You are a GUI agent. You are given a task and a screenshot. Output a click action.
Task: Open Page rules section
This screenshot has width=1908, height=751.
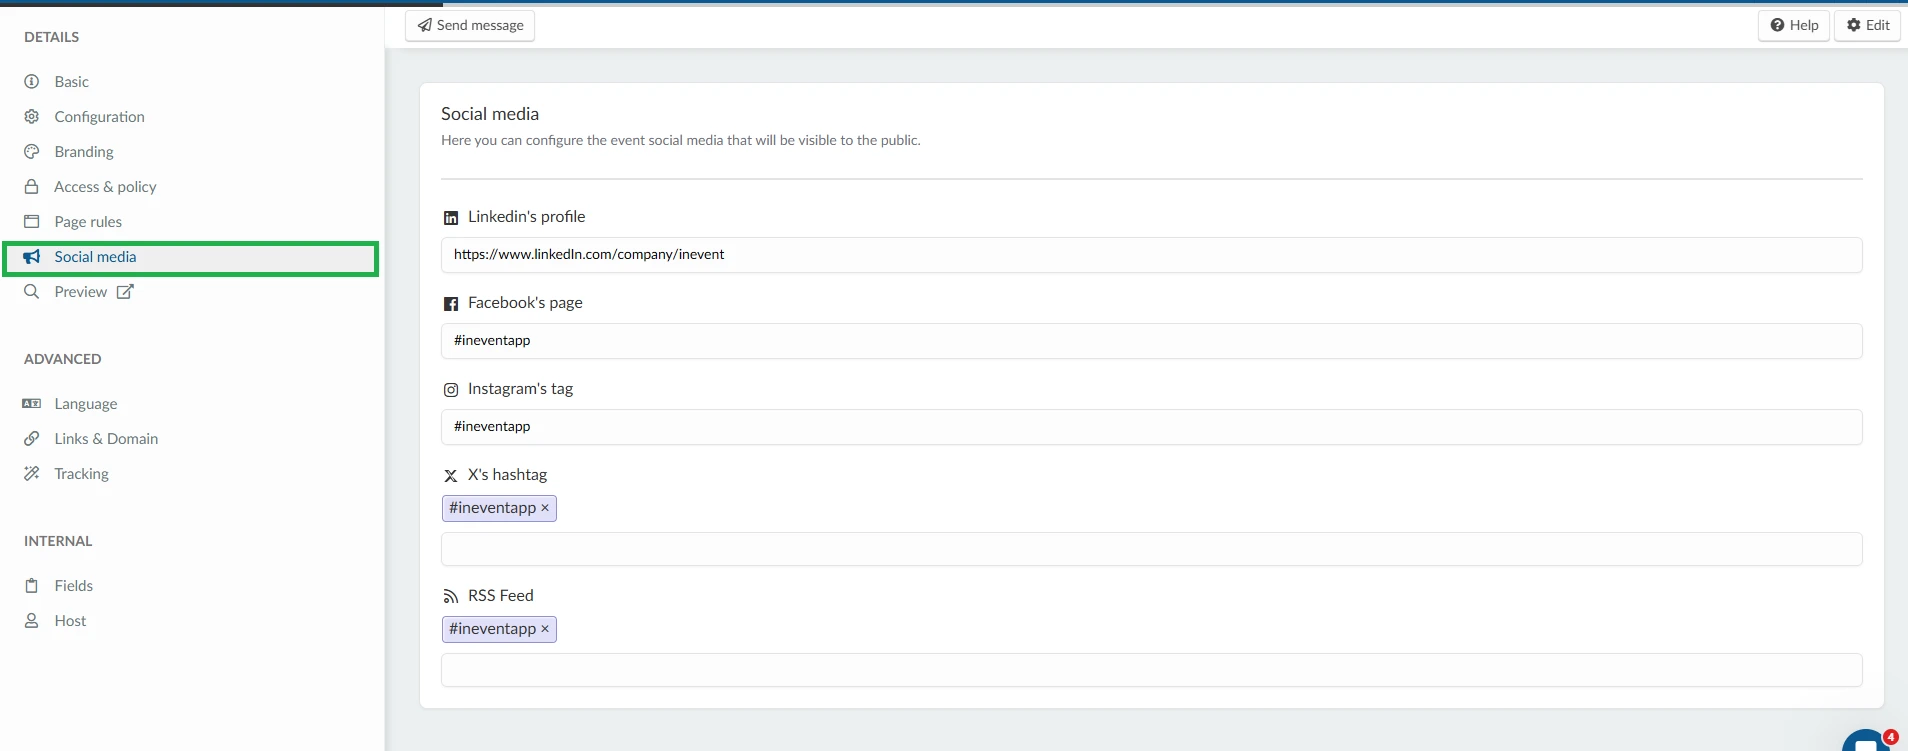[x=88, y=222]
